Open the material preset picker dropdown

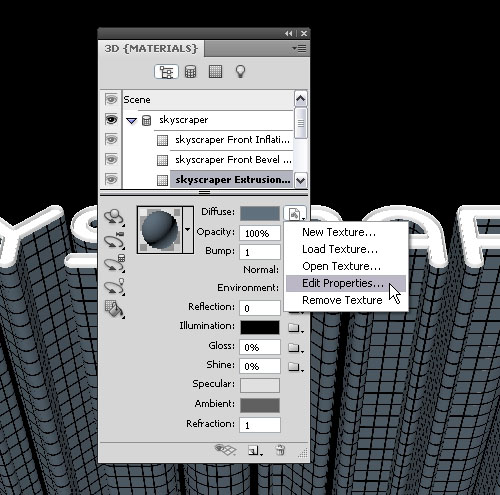pyautogui.click(x=188, y=230)
